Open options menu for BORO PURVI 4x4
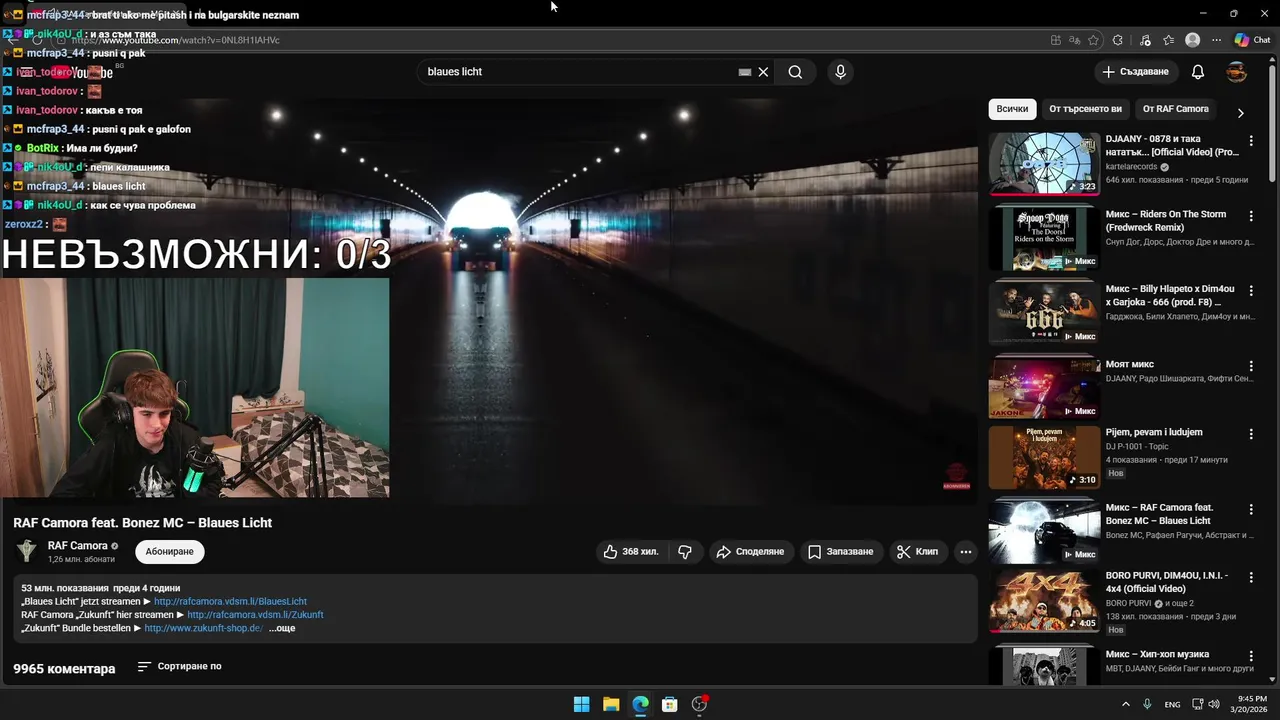Viewport: 1280px width, 720px height. tap(1251, 579)
